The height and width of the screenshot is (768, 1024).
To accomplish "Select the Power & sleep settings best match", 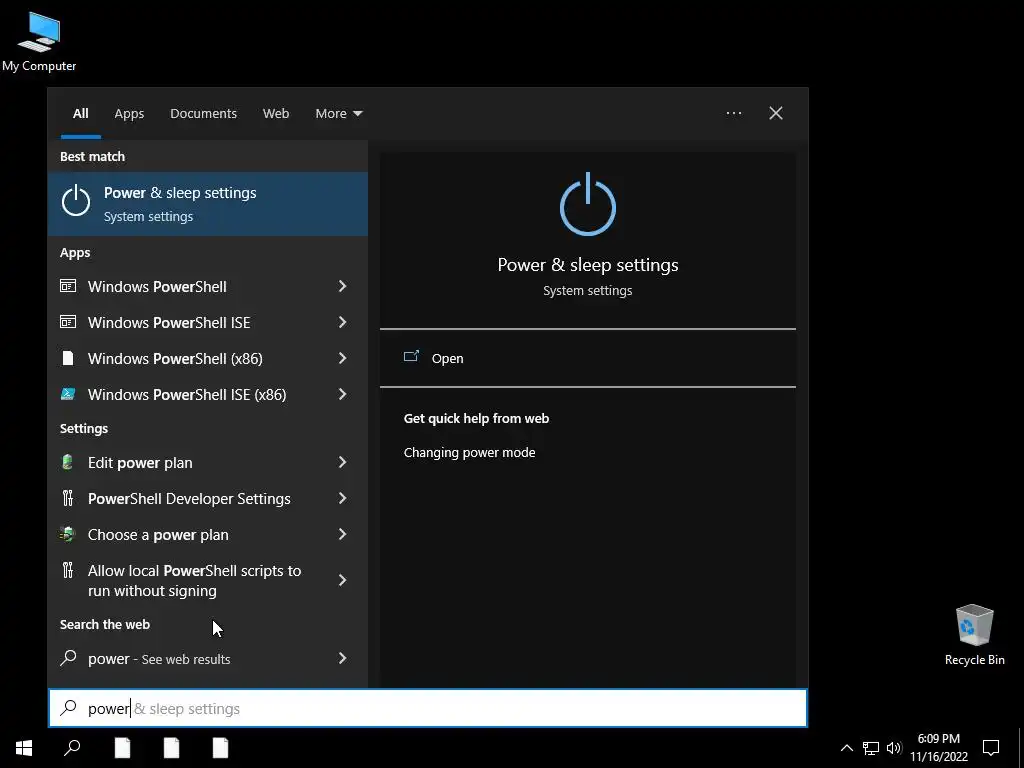I will point(208,204).
